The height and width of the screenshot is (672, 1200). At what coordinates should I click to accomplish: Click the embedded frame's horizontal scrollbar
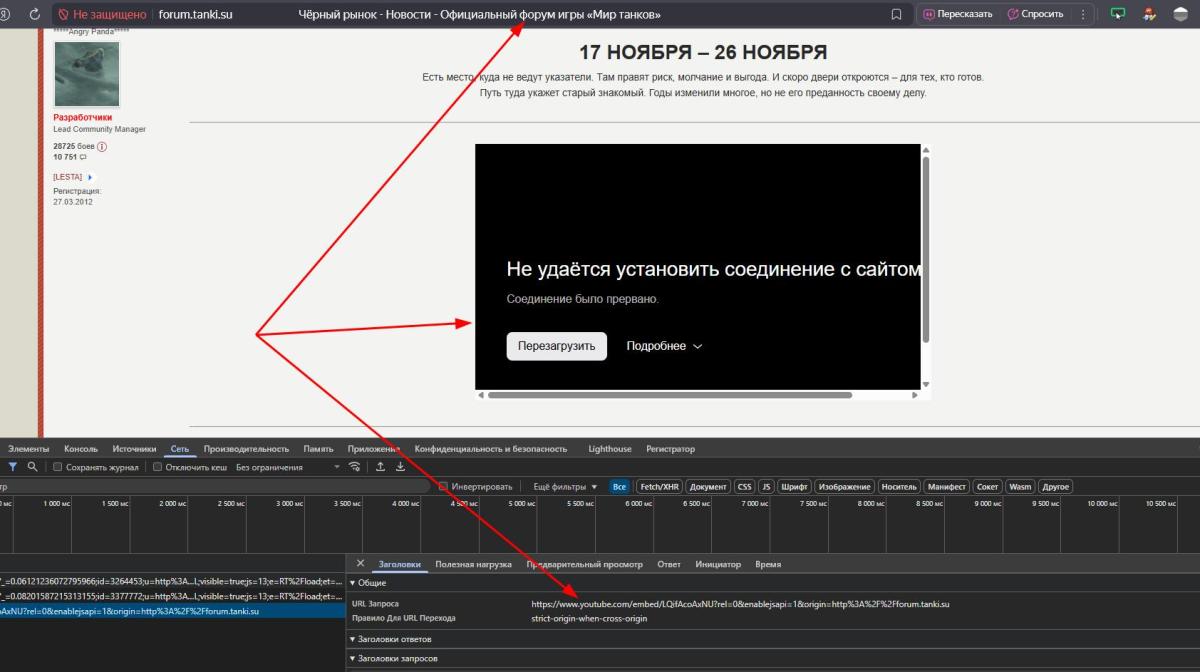pyautogui.click(x=670, y=395)
